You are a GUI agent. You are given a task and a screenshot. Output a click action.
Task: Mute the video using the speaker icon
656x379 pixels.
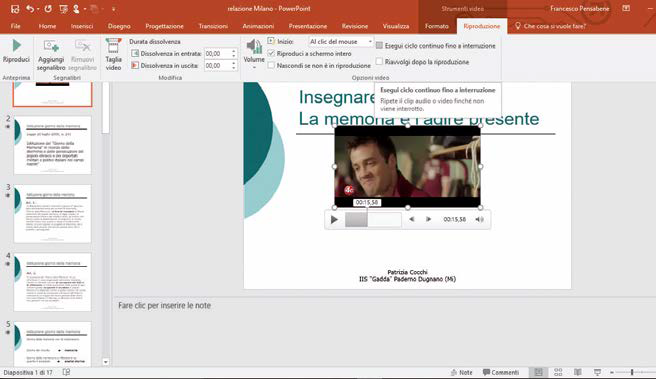click(x=479, y=219)
